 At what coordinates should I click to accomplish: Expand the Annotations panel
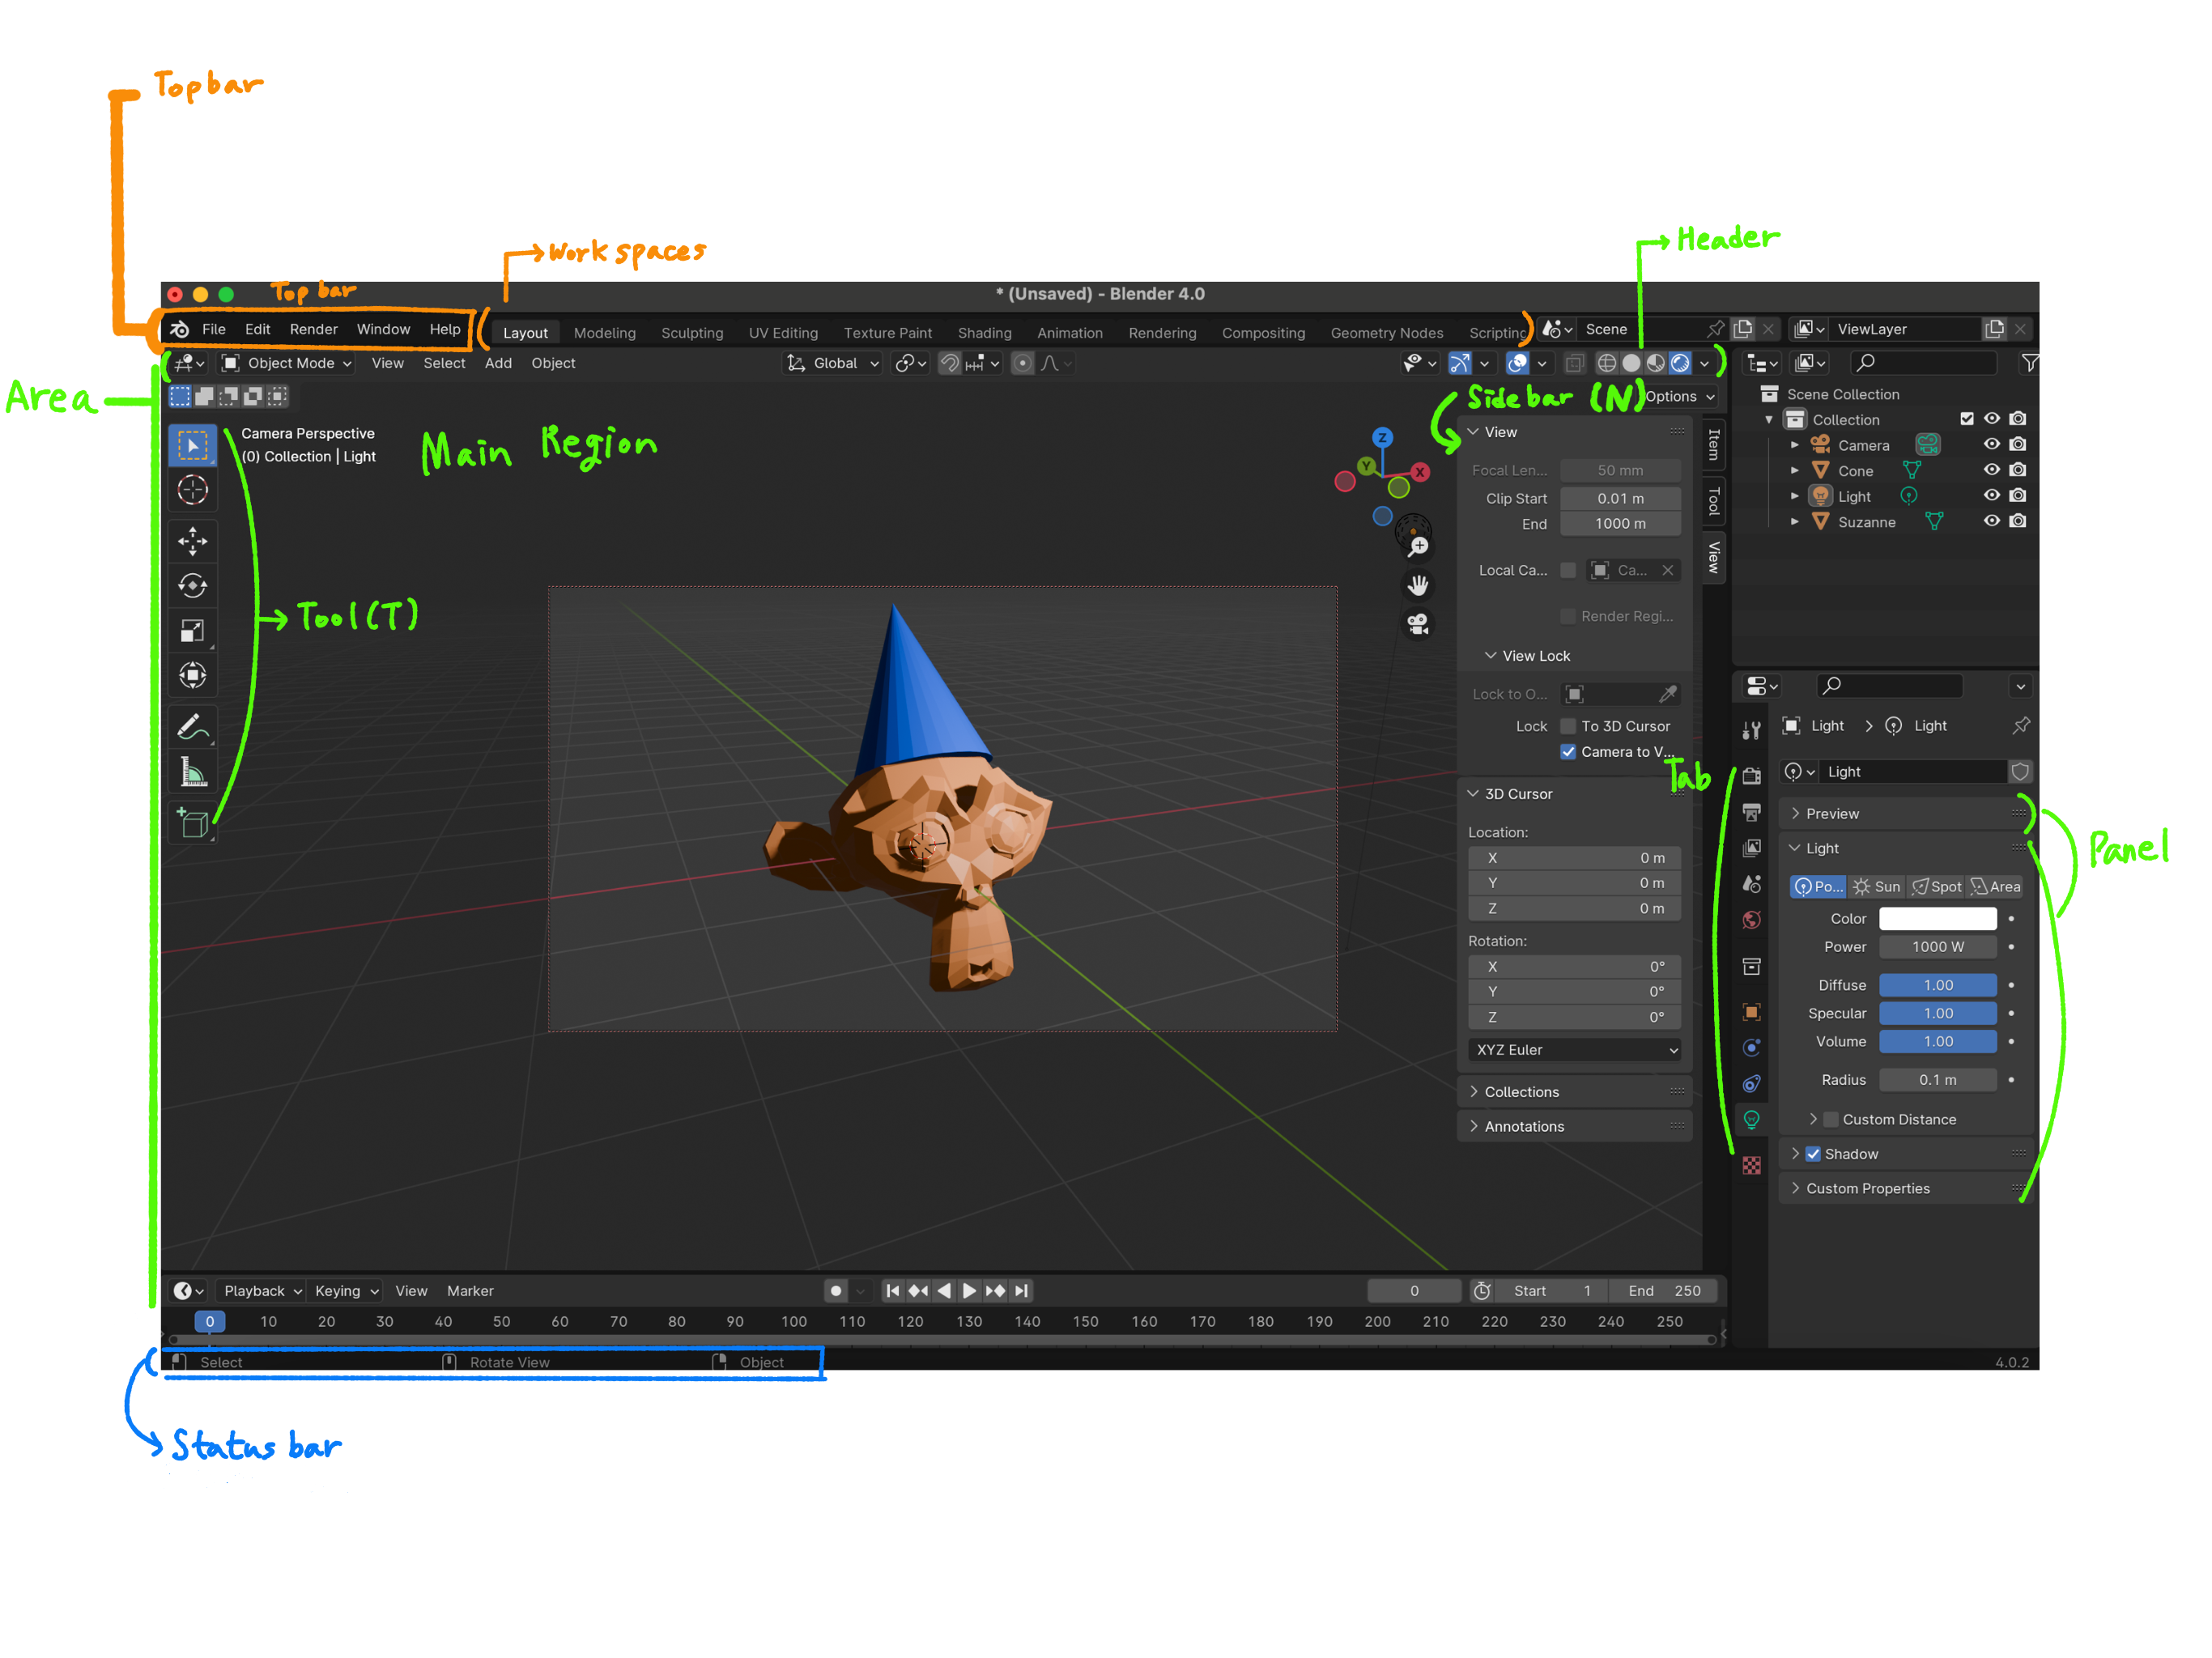(x=1523, y=1126)
